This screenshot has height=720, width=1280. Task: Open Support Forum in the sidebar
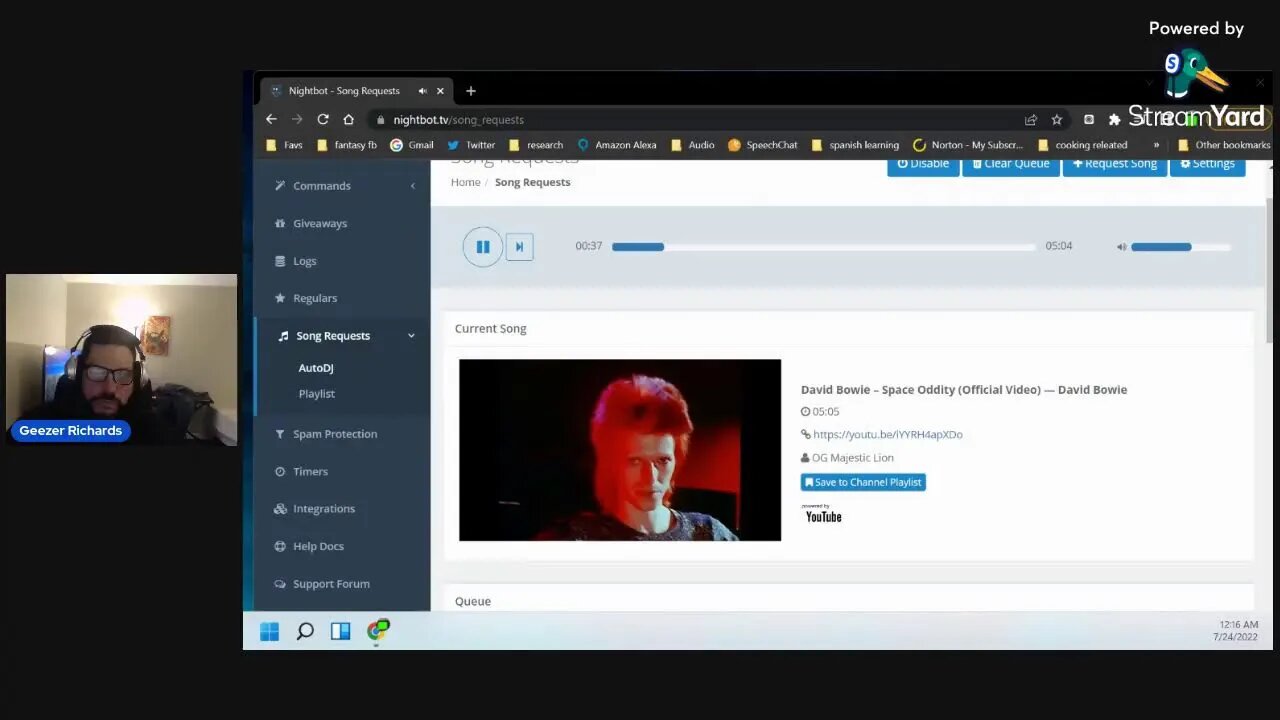(x=331, y=584)
